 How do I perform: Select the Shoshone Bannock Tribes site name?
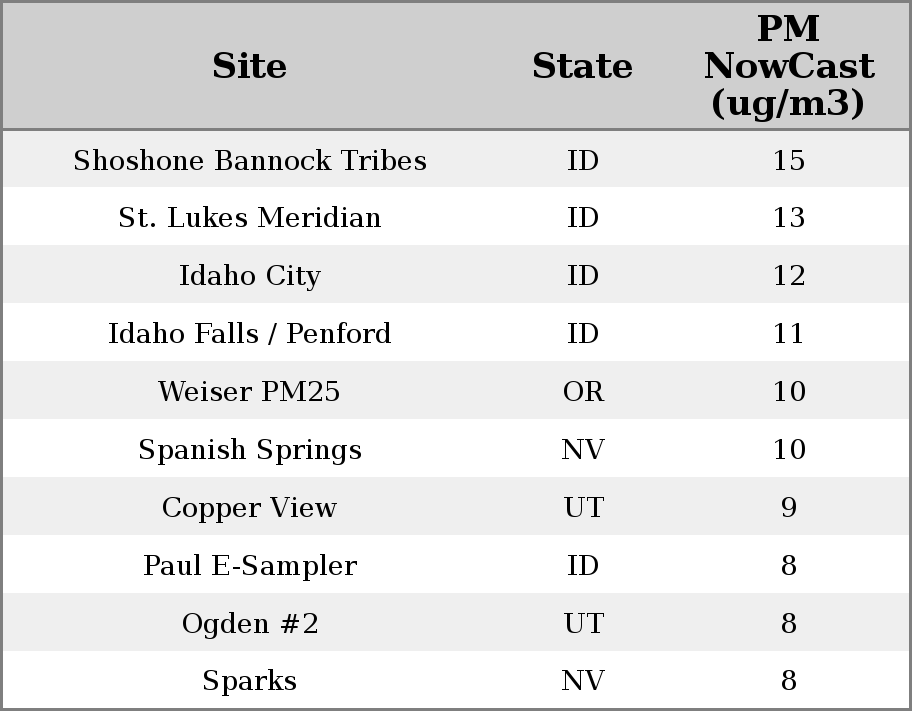point(250,161)
